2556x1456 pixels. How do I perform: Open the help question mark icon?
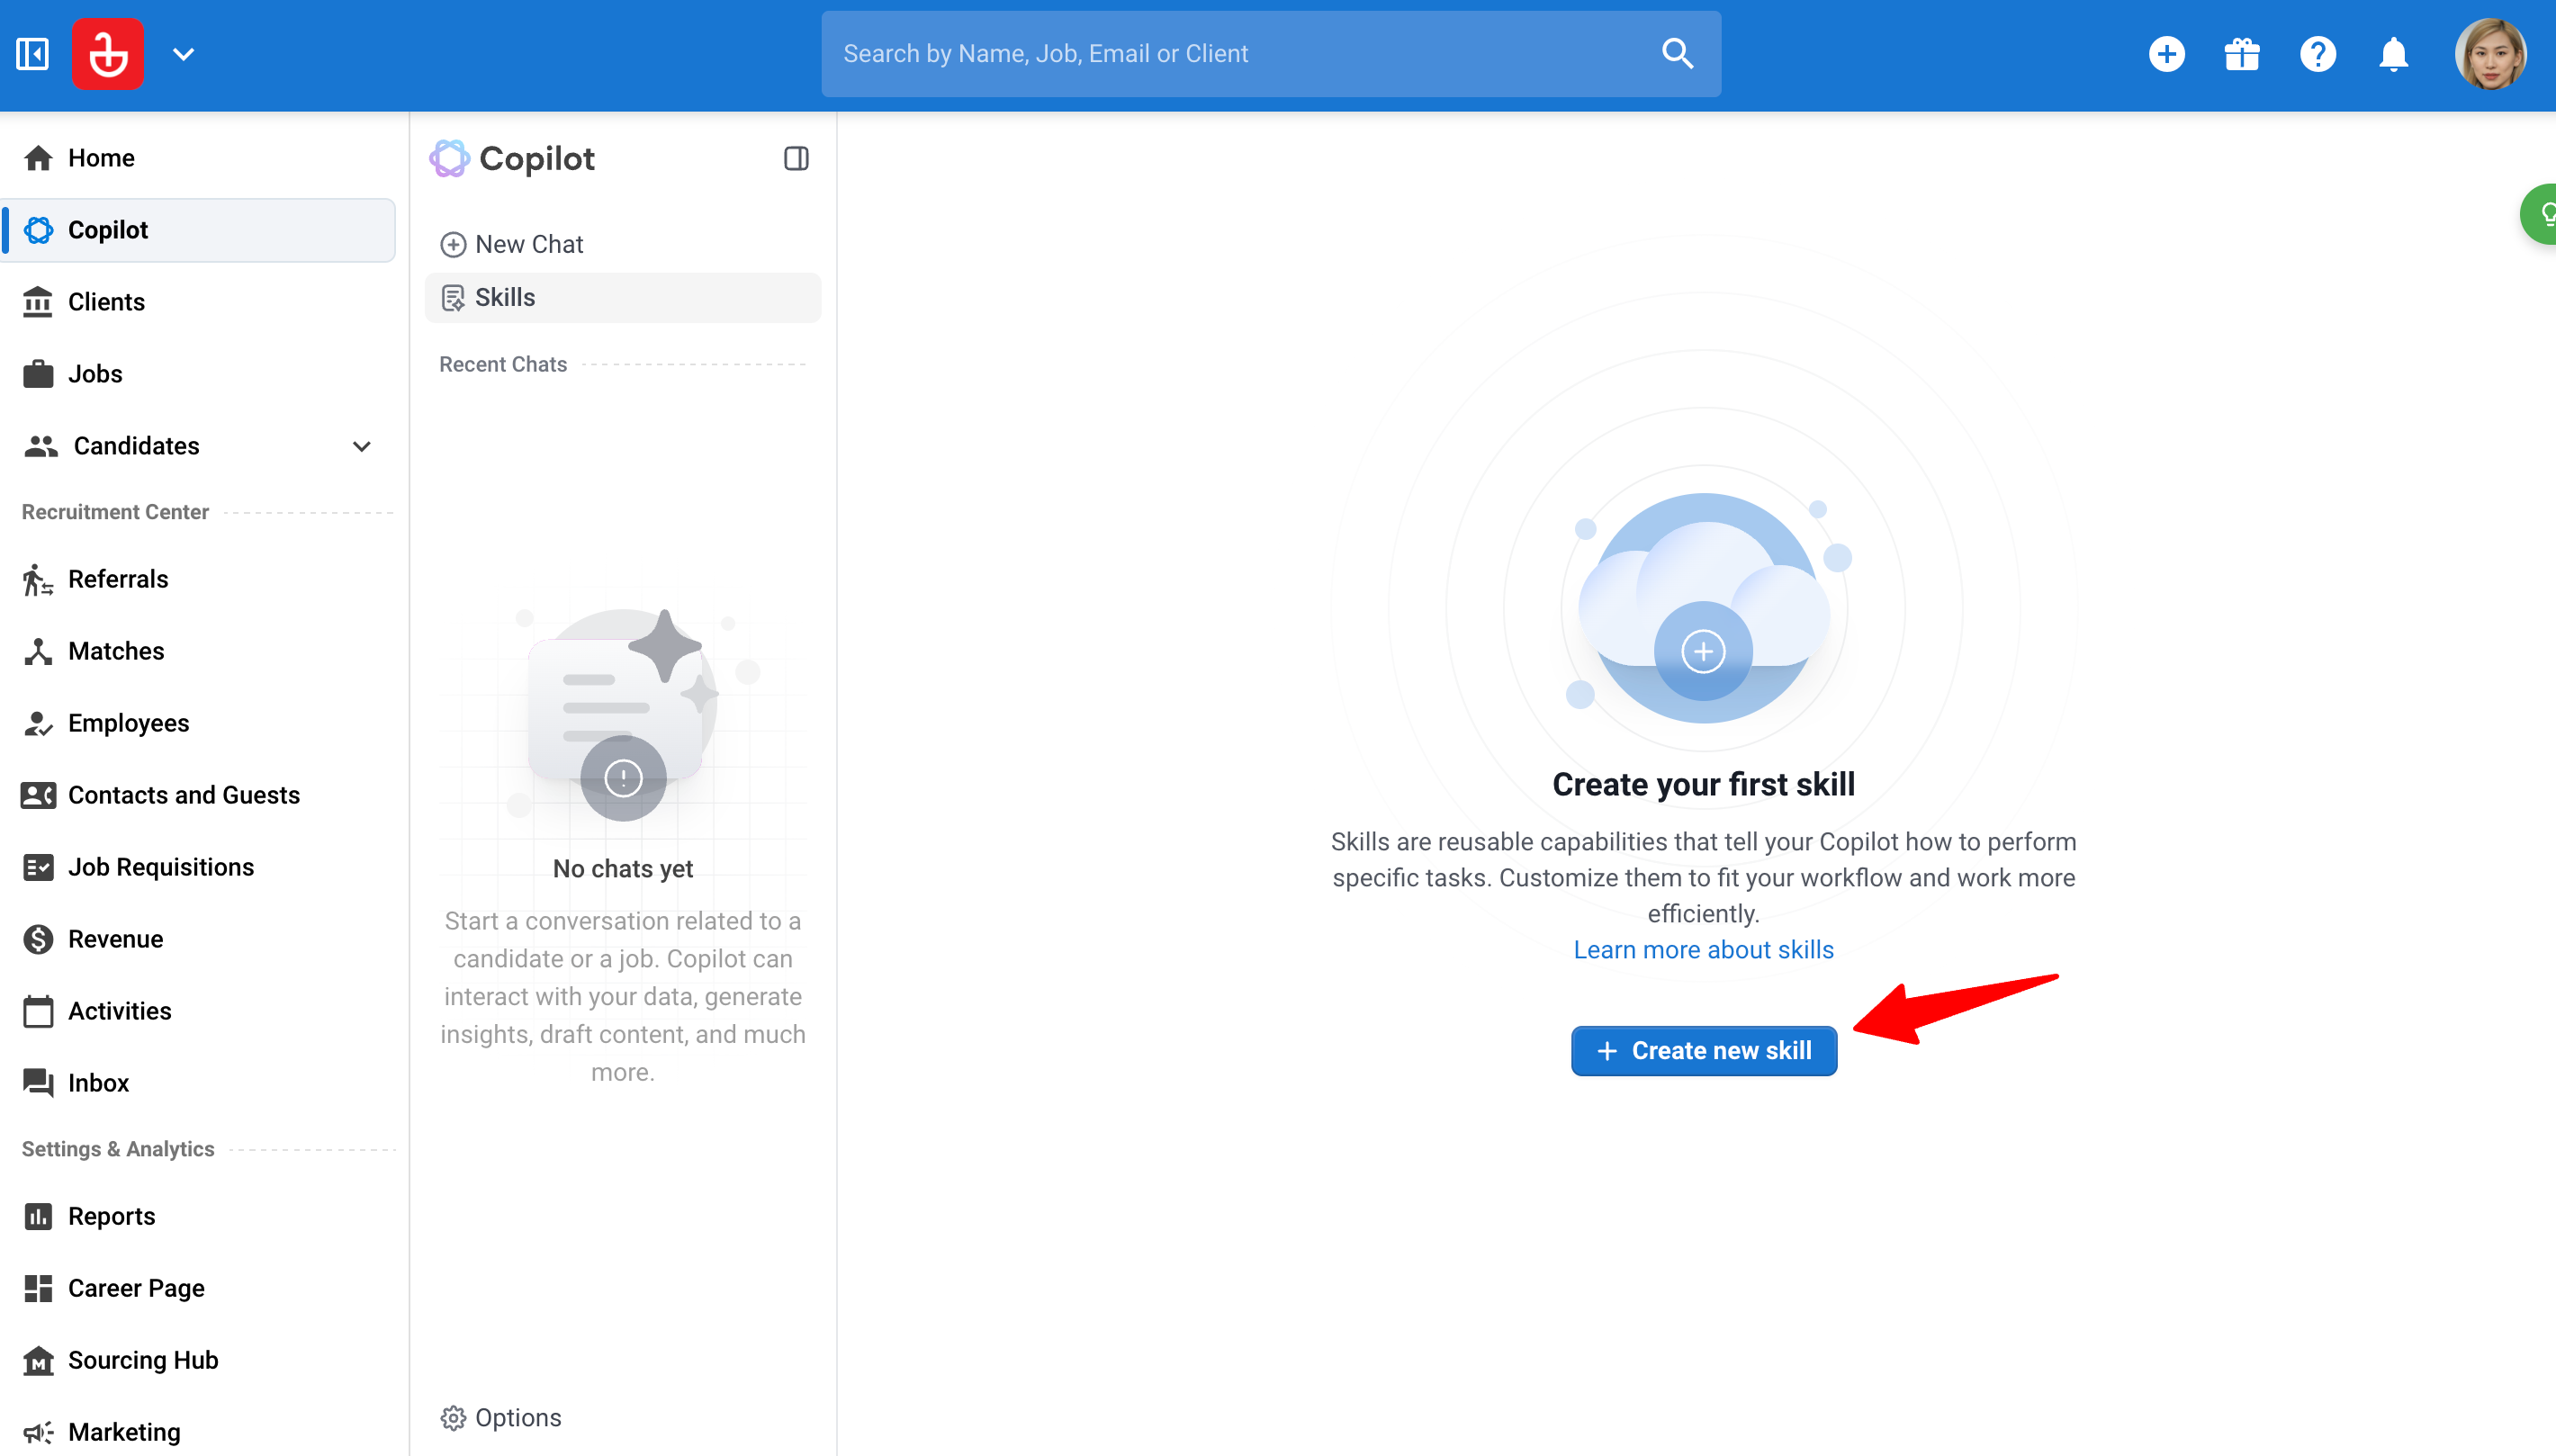coord(2318,54)
